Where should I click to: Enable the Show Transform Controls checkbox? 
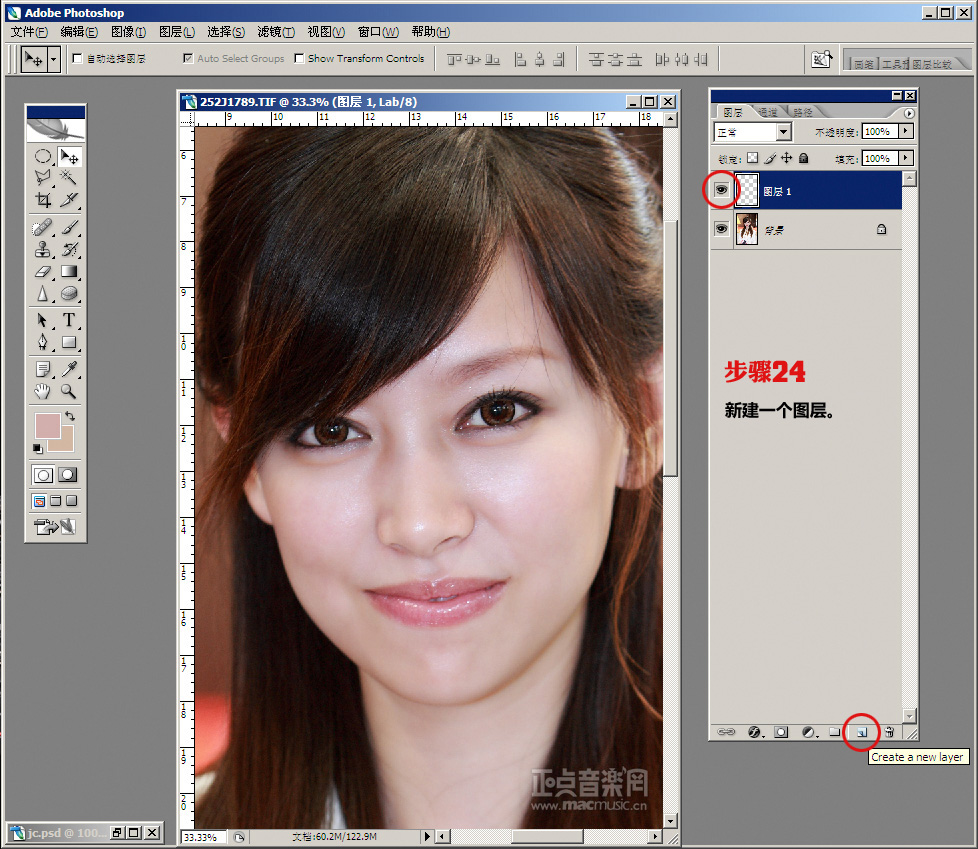coord(299,59)
